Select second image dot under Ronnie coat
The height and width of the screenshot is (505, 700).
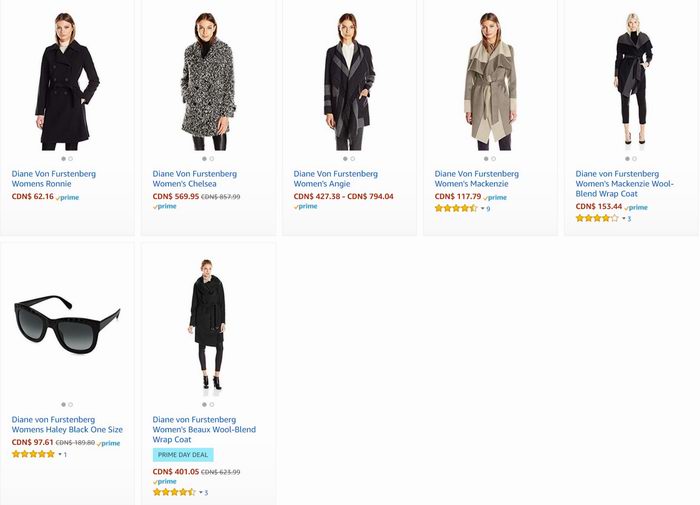71,159
